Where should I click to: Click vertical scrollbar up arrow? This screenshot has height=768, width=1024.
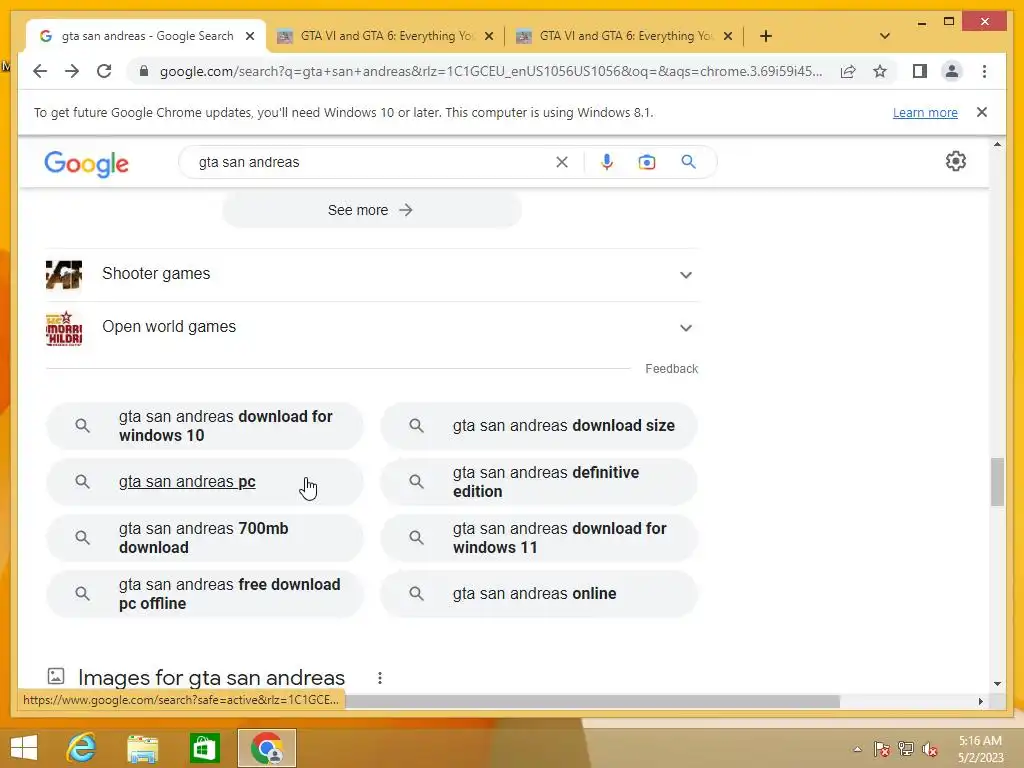[x=997, y=144]
